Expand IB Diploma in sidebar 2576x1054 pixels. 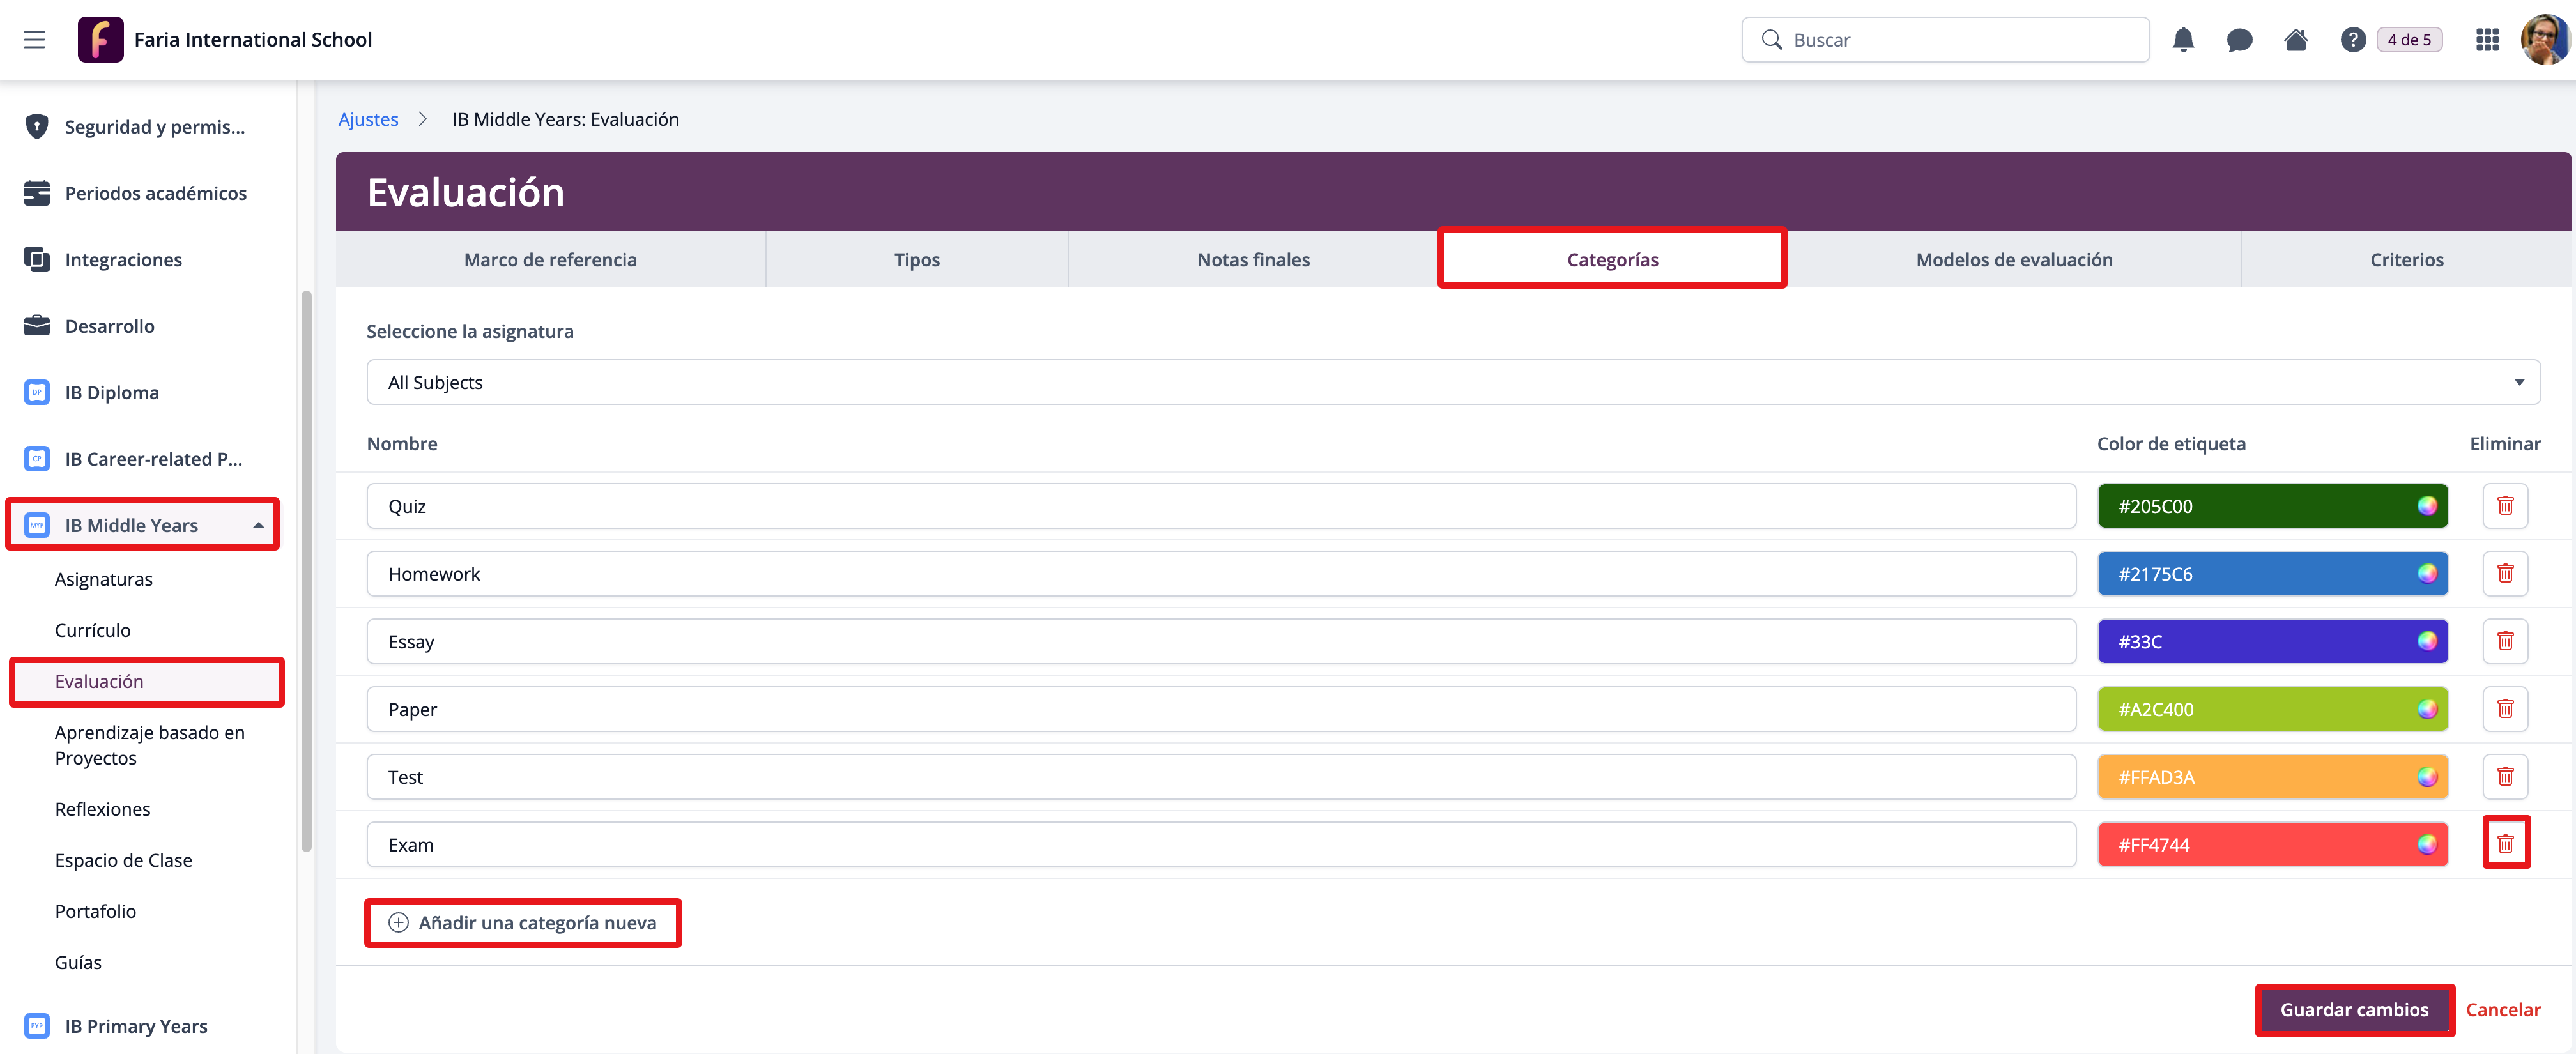point(112,392)
